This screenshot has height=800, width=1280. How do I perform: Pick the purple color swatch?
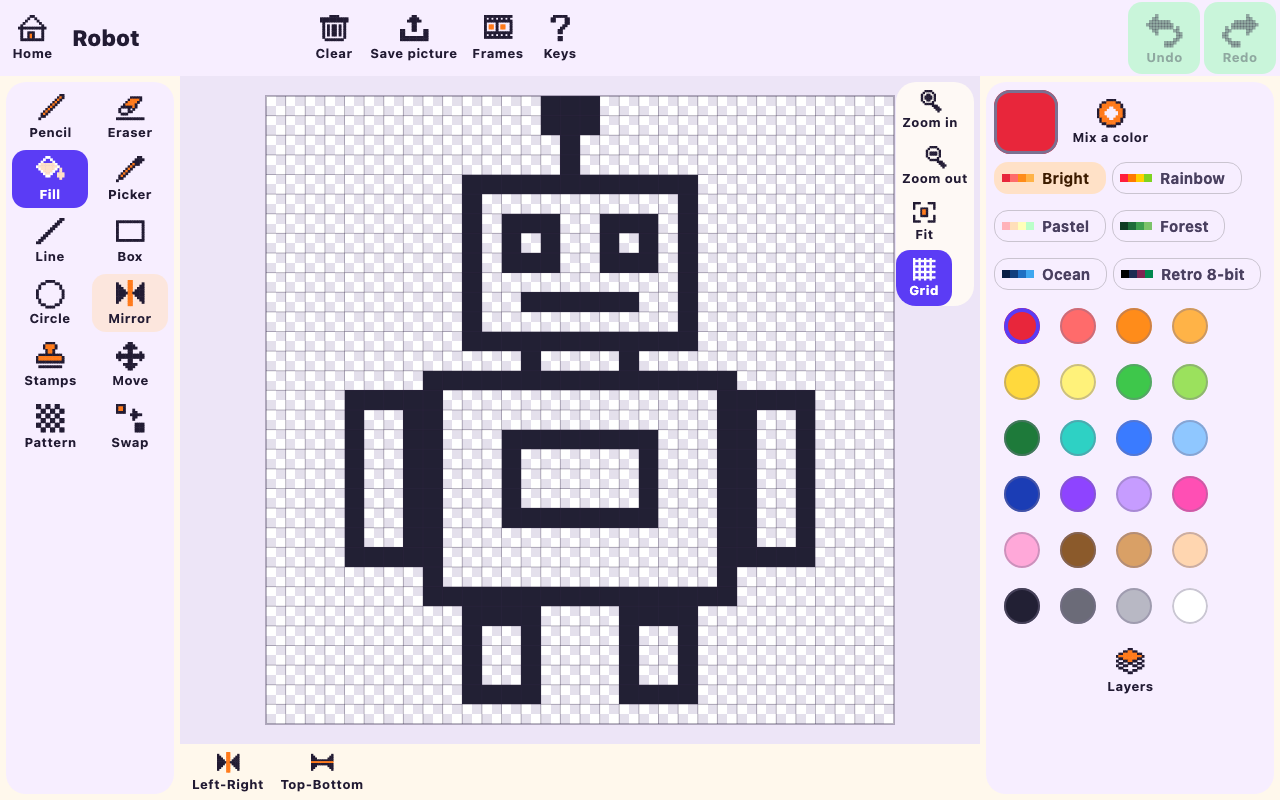pos(1078,494)
